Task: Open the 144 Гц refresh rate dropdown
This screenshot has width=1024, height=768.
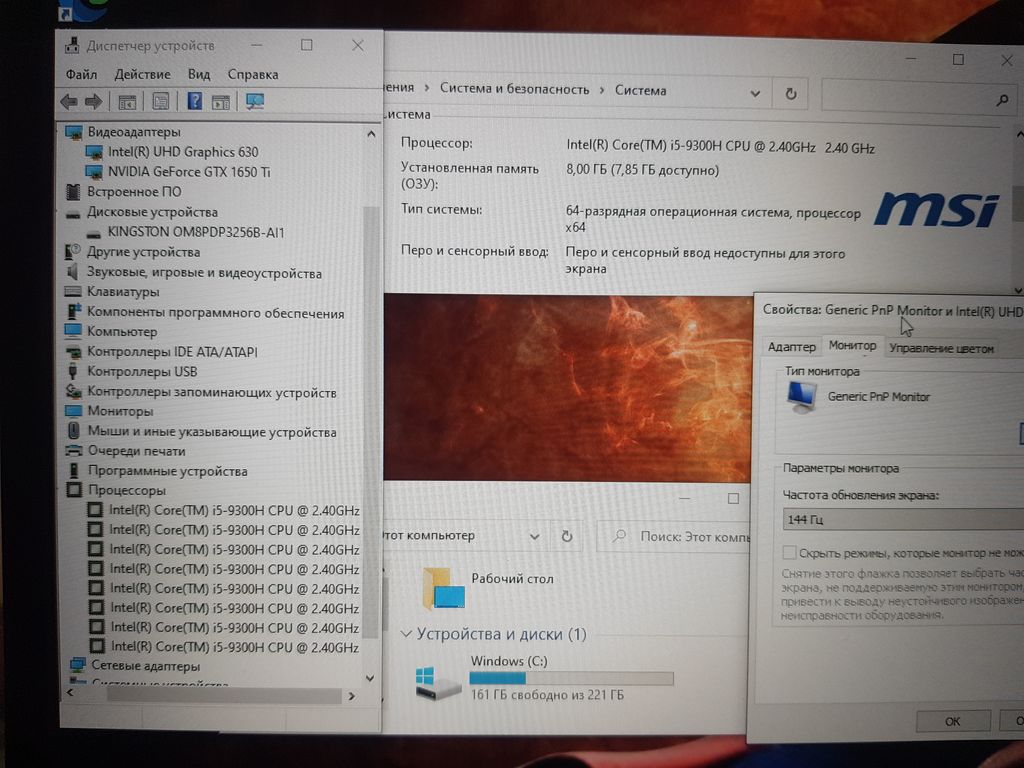Action: pyautogui.click(x=900, y=520)
